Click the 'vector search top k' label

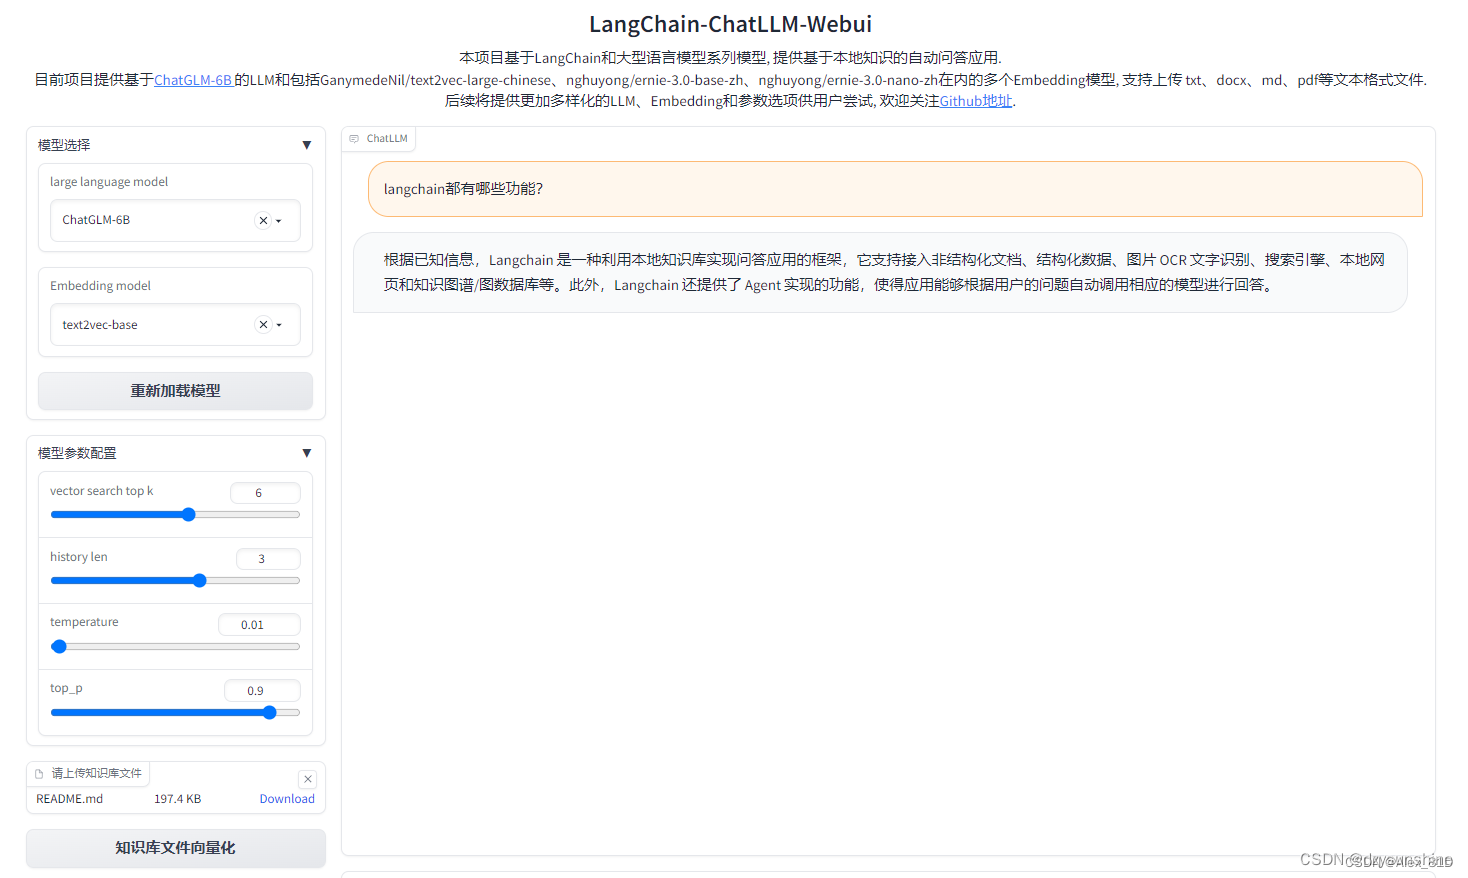coord(101,491)
